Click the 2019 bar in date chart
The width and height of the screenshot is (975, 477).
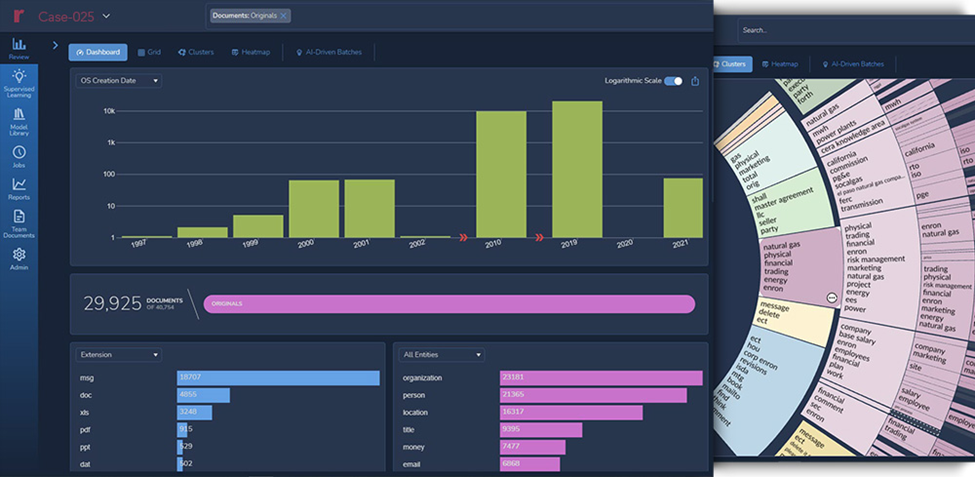click(577, 169)
